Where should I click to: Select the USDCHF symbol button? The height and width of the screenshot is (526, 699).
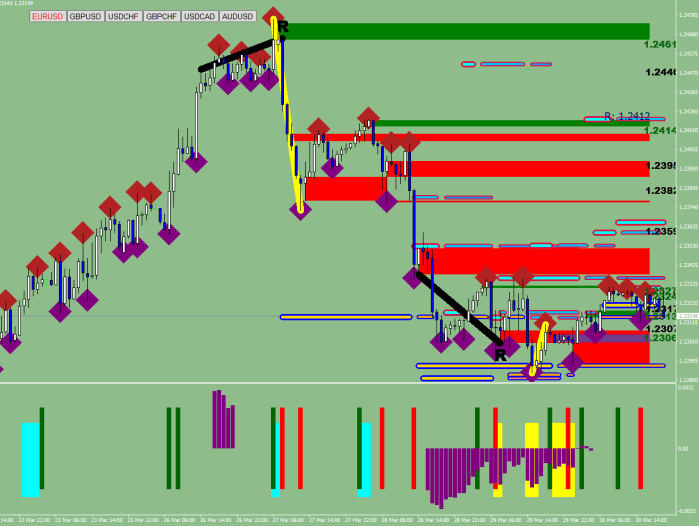124,17
